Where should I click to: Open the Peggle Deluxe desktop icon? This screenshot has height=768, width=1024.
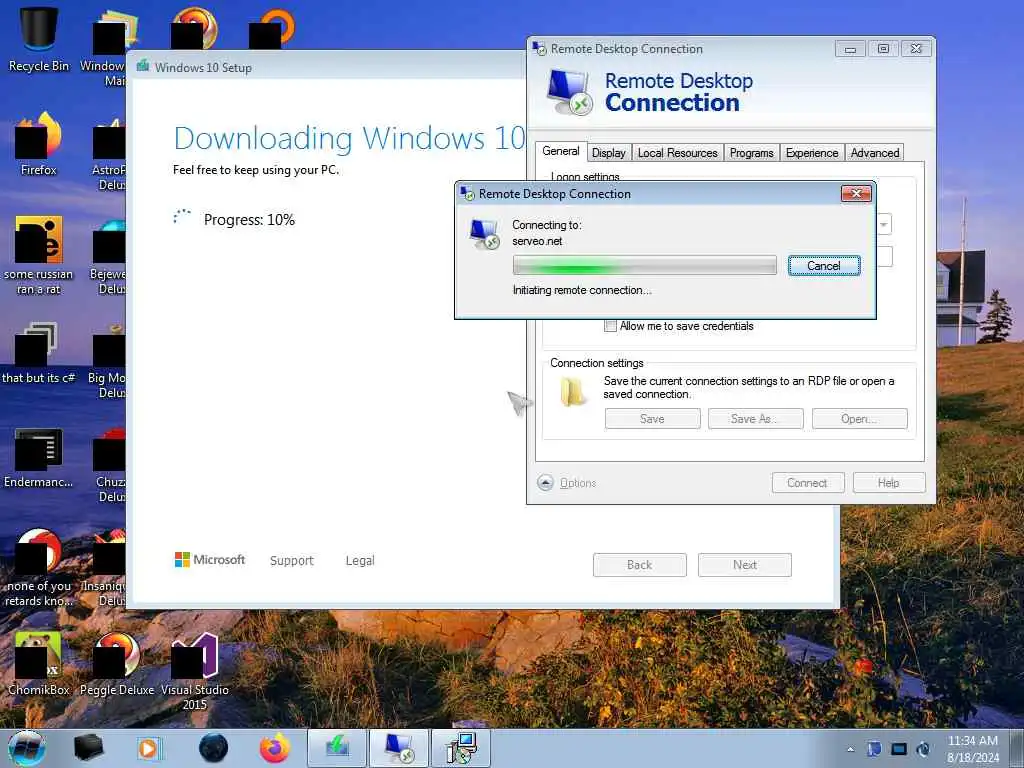tap(117, 663)
